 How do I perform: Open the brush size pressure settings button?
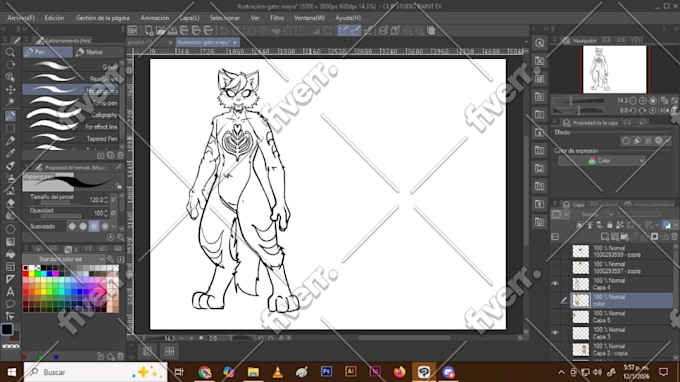pos(114,199)
